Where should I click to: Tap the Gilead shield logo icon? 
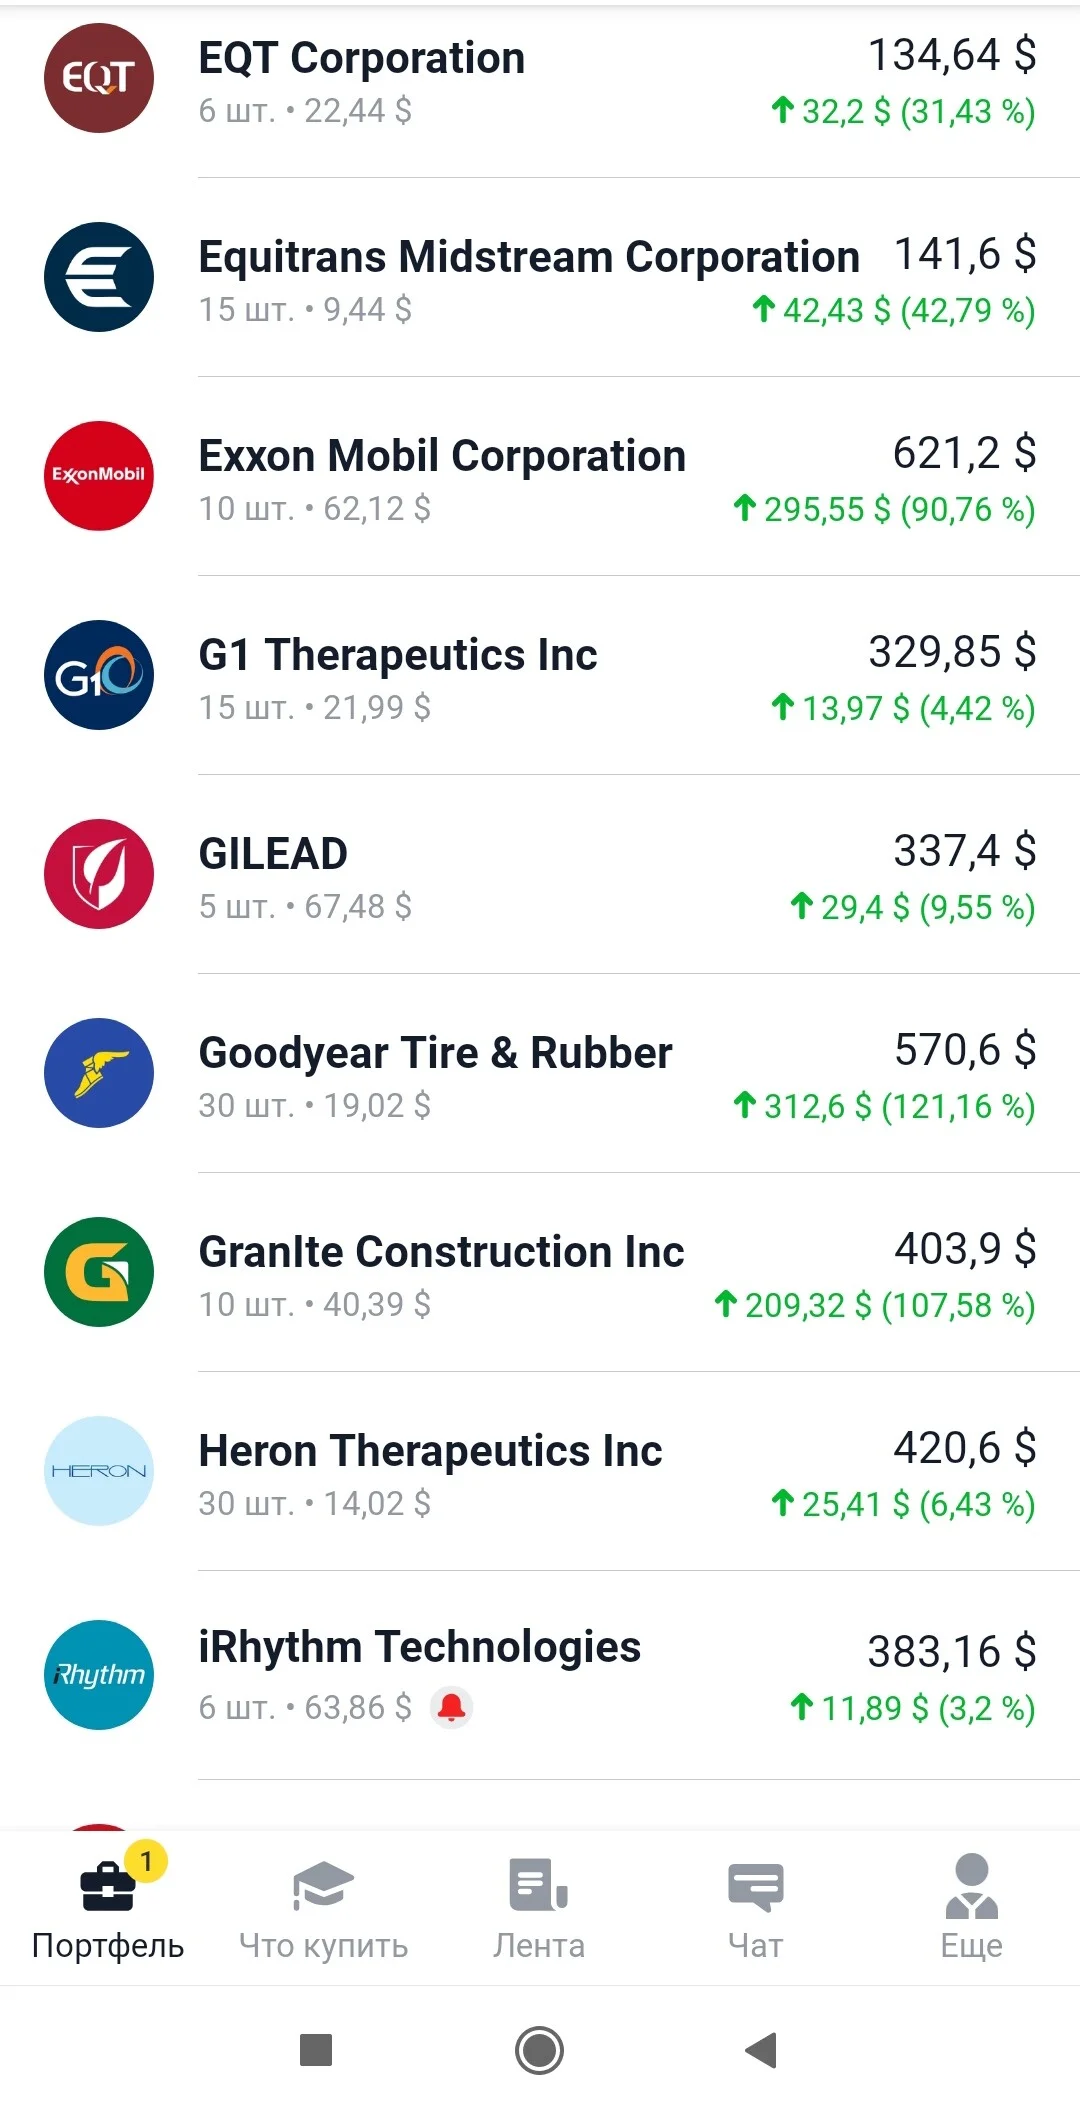[99, 874]
